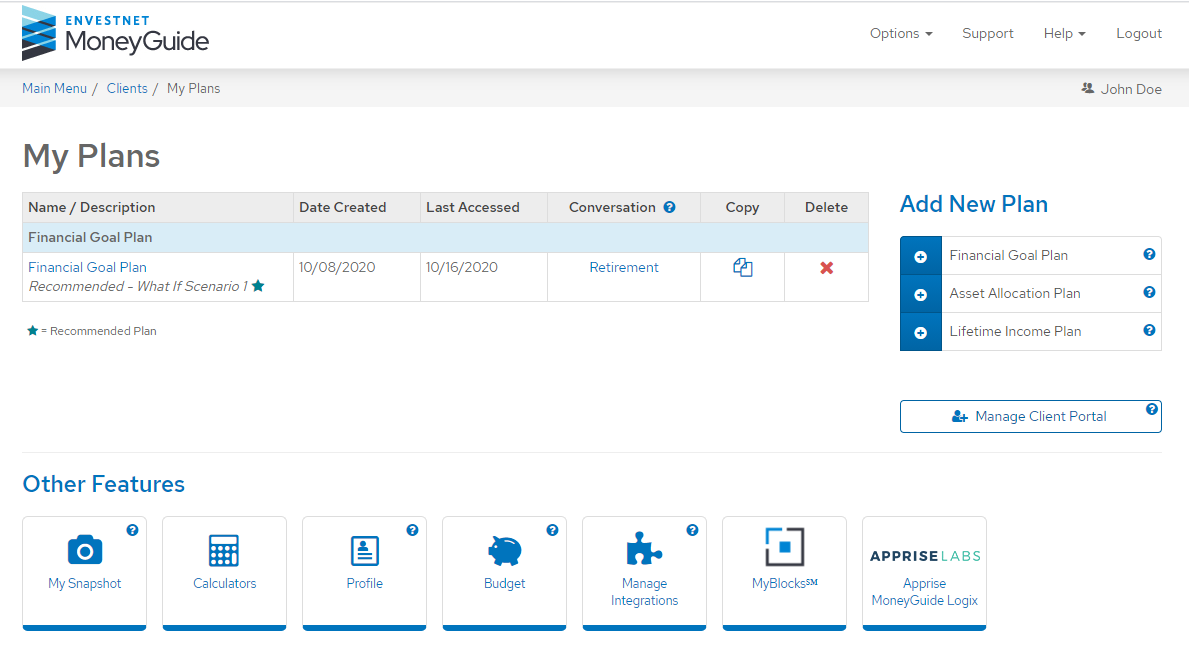Go to Clients in the breadcrumb trail

point(127,88)
